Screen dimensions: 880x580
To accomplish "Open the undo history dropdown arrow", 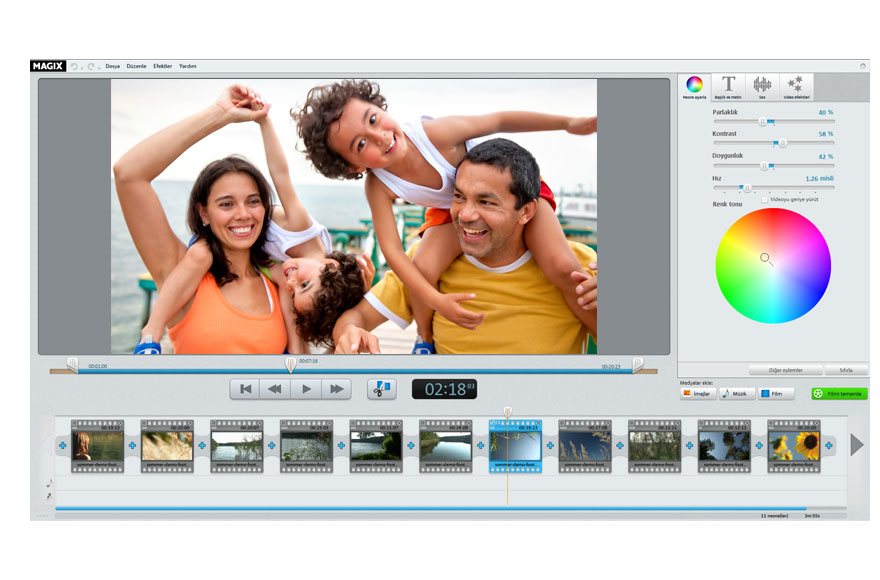I will point(82,68).
